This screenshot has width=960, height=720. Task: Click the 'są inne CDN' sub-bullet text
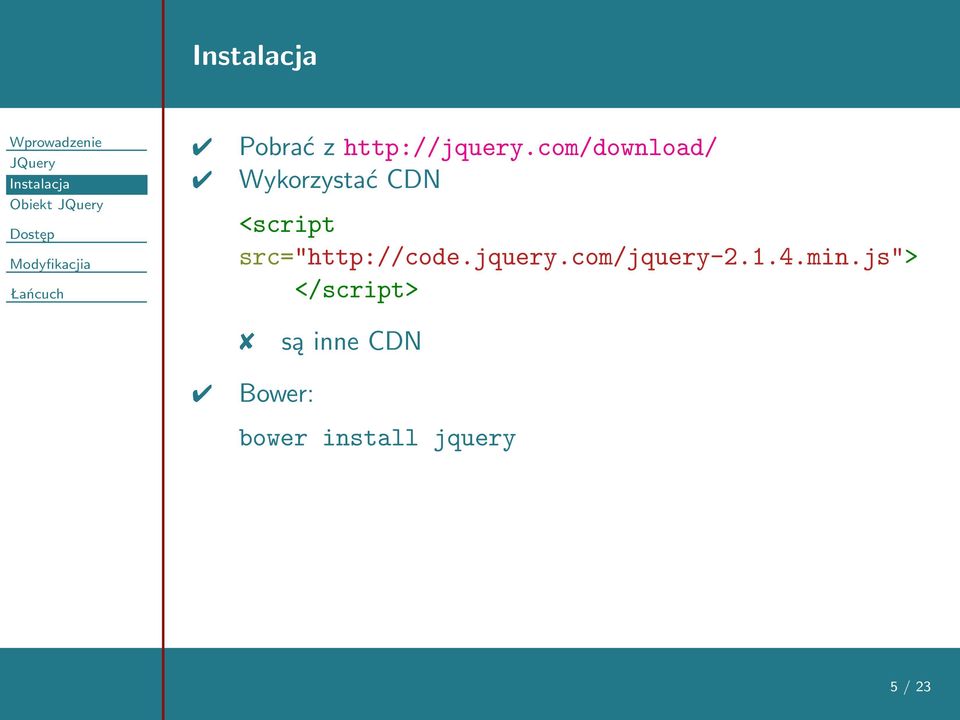[x=351, y=342]
